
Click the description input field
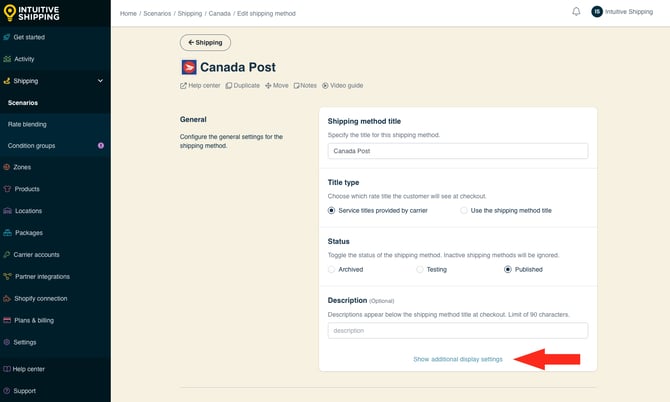click(x=458, y=330)
